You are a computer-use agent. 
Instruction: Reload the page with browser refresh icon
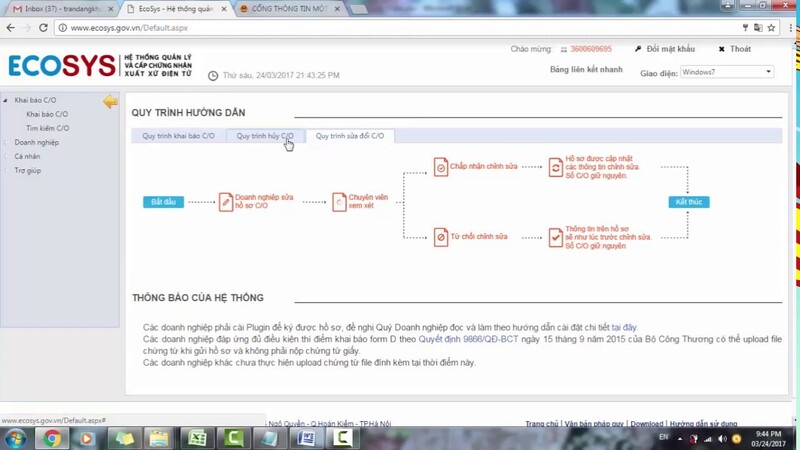coord(43,28)
